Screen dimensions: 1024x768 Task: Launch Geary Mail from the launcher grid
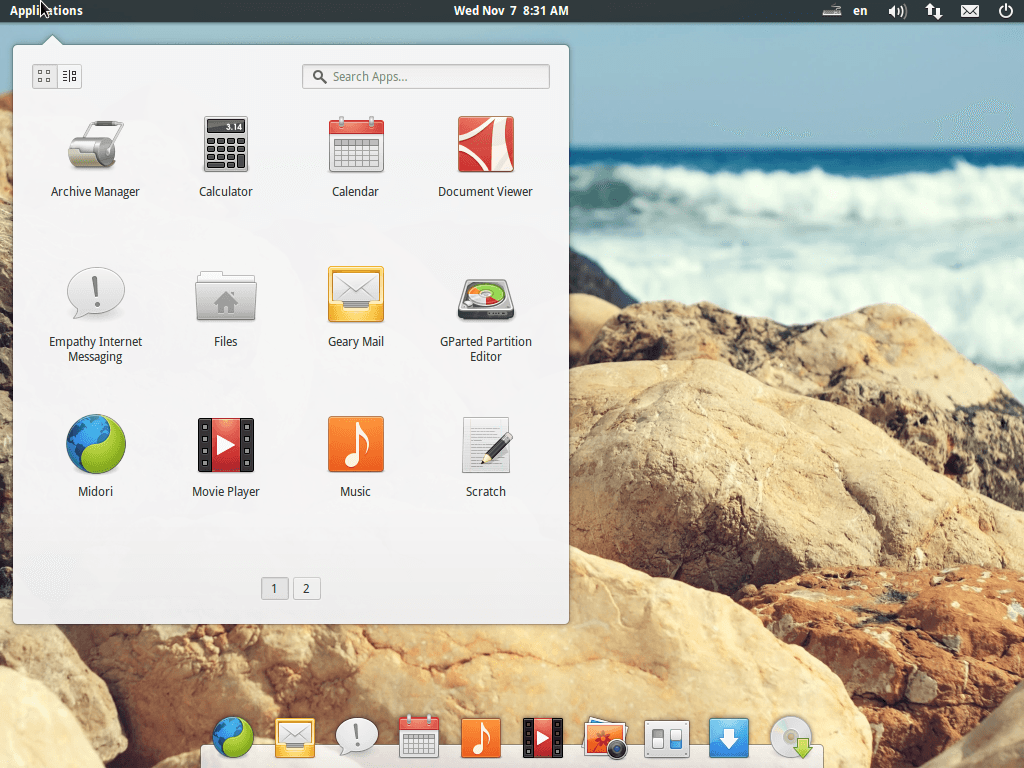[x=355, y=308]
